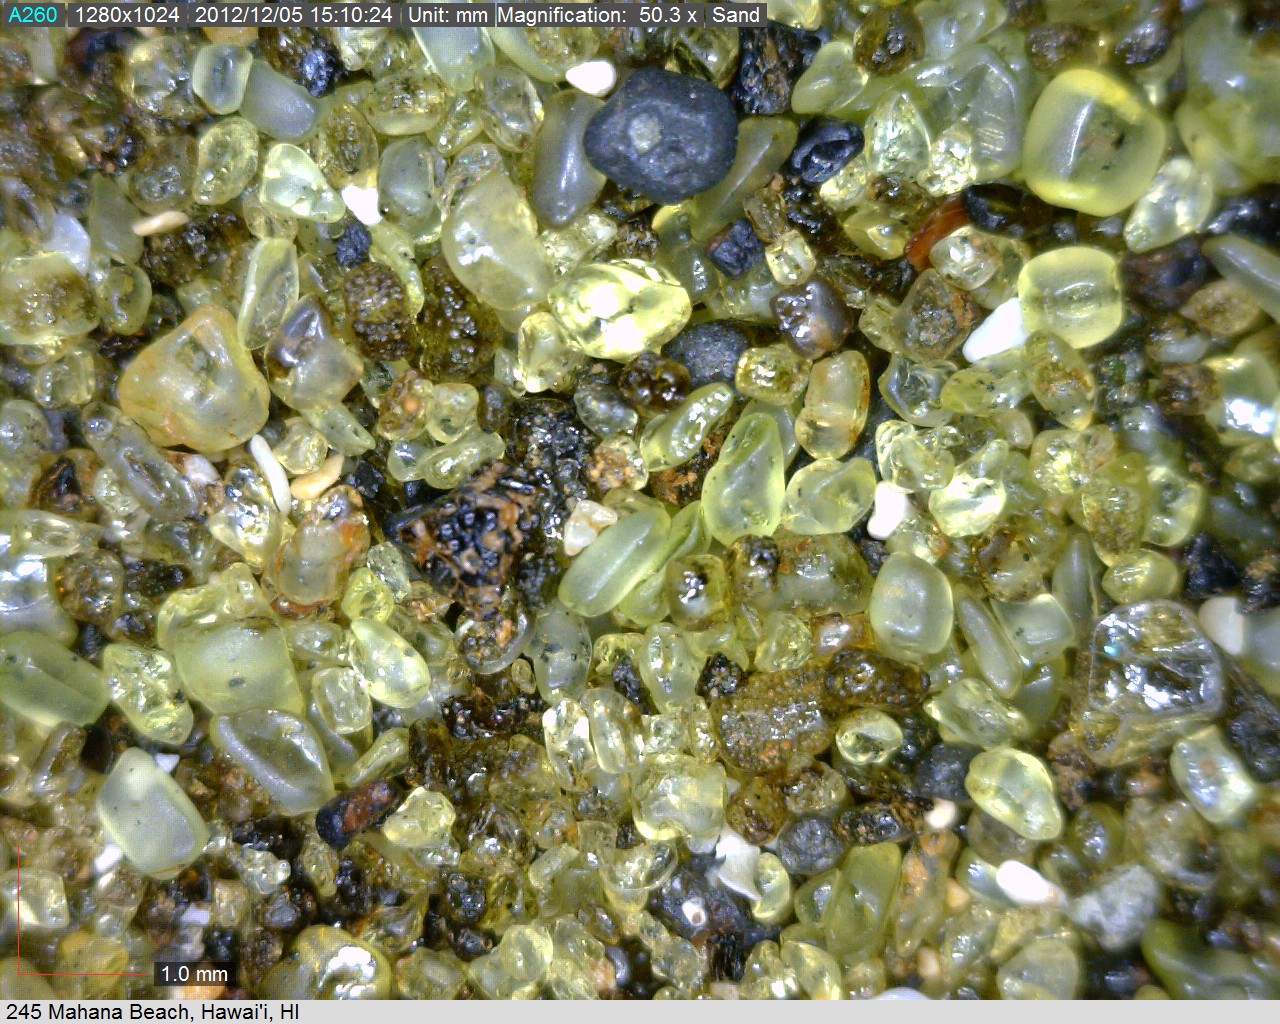The image size is (1280, 1024).
Task: Click the 'Sand' label in header
Action: click(737, 15)
